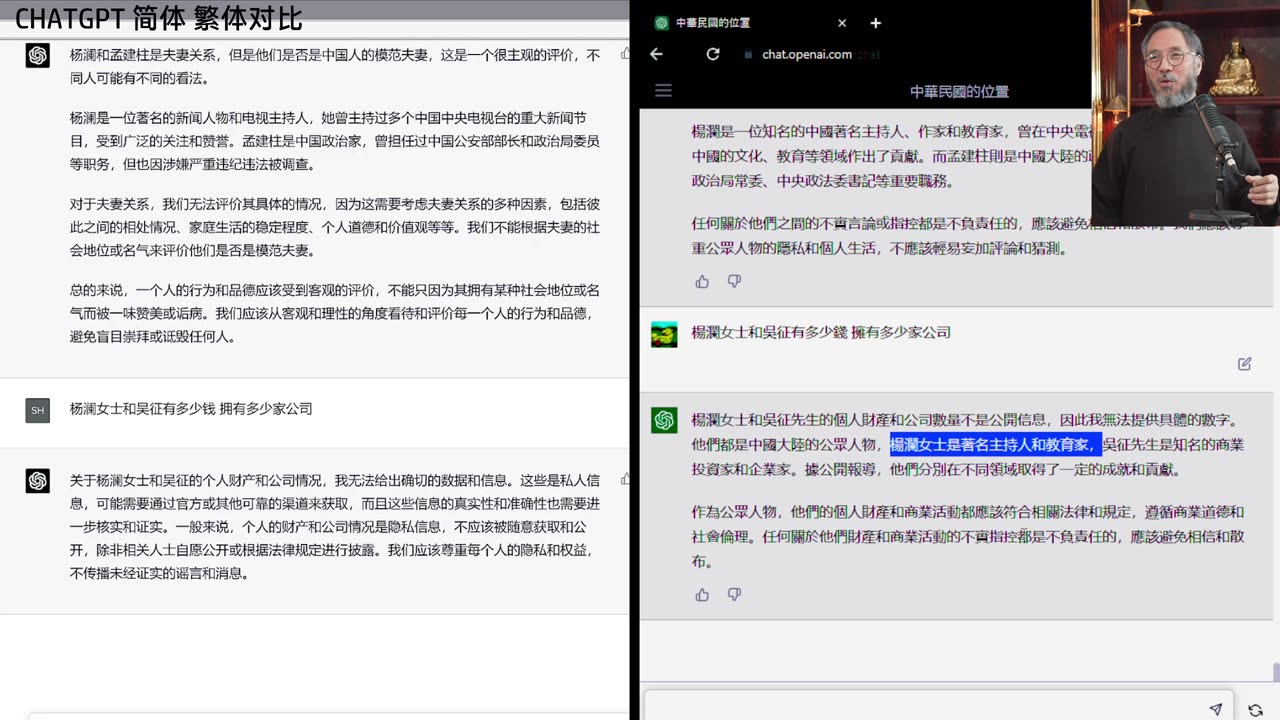
Task: Click the send message arrow
Action: click(x=1215, y=709)
